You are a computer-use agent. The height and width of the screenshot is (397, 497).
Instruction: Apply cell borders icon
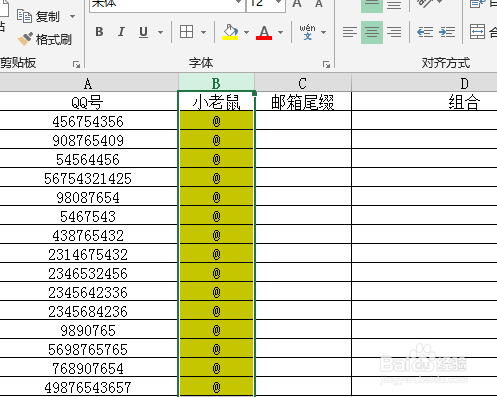[x=186, y=32]
